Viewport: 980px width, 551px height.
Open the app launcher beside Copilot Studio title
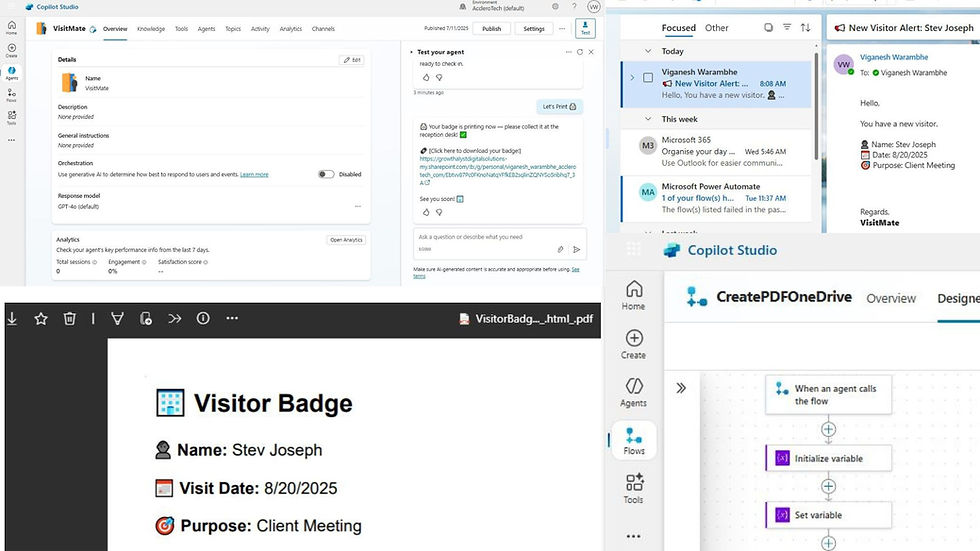[633, 249]
